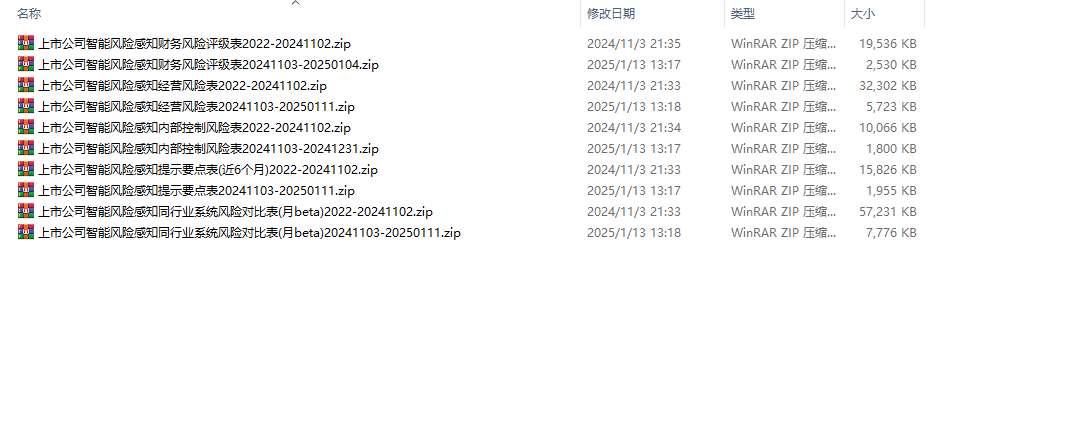
Task: Sort files by 类型 column
Action: [x=743, y=13]
